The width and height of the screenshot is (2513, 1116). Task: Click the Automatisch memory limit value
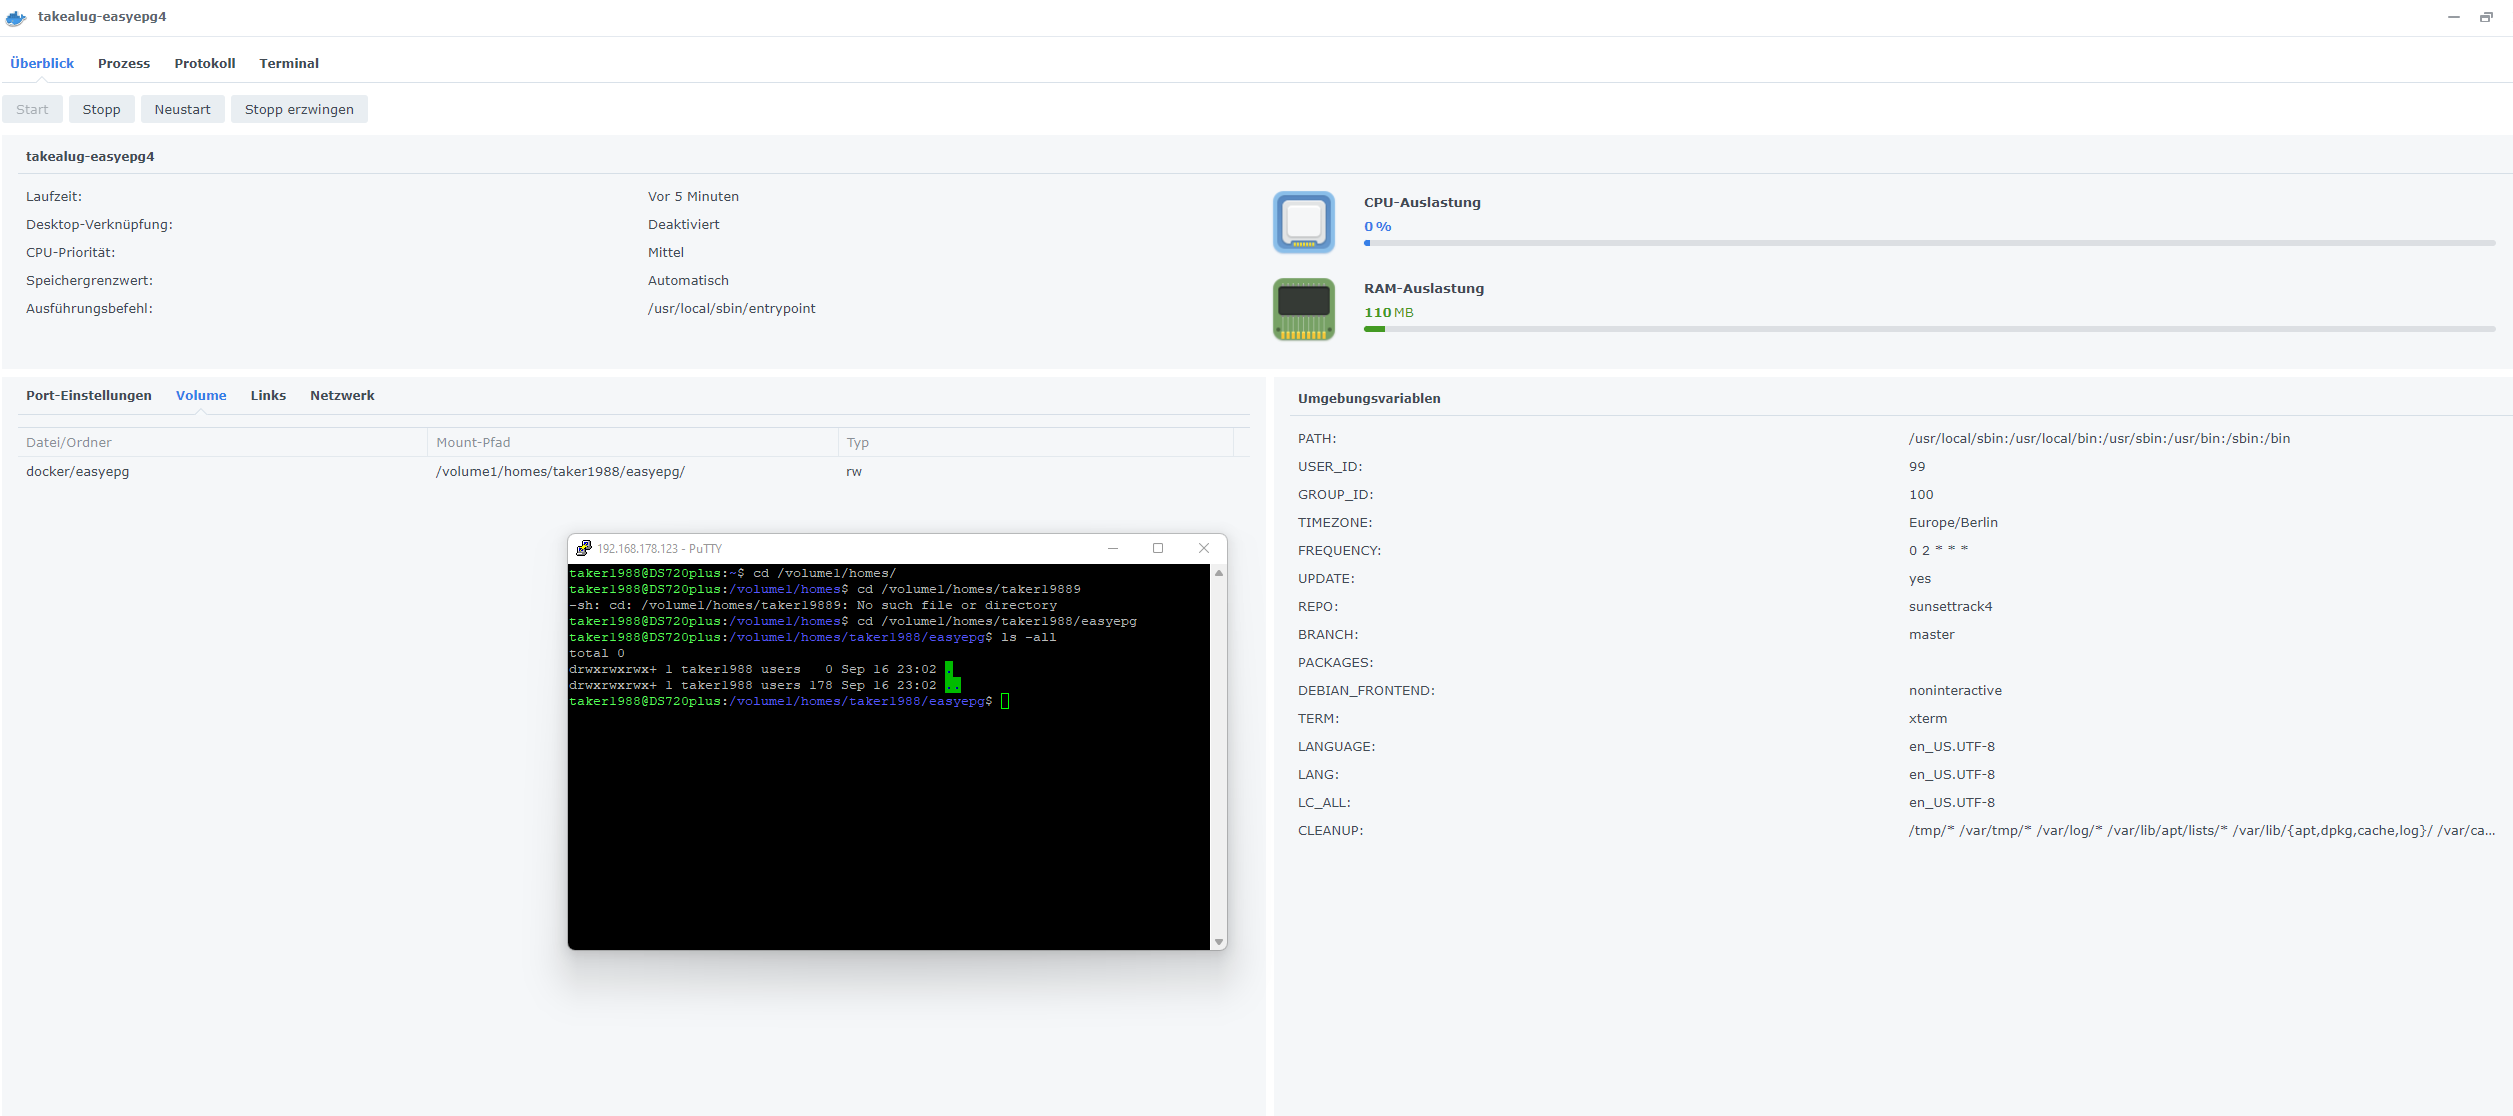(688, 280)
